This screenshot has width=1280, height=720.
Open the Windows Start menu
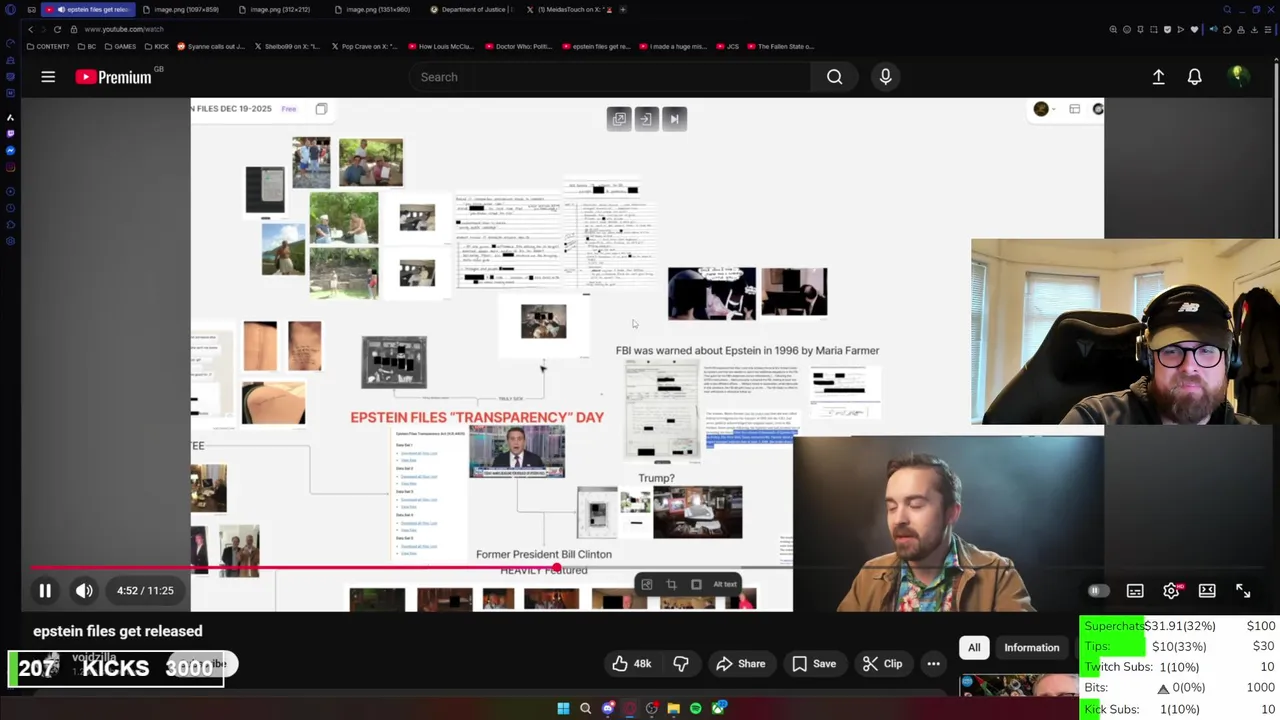click(563, 709)
